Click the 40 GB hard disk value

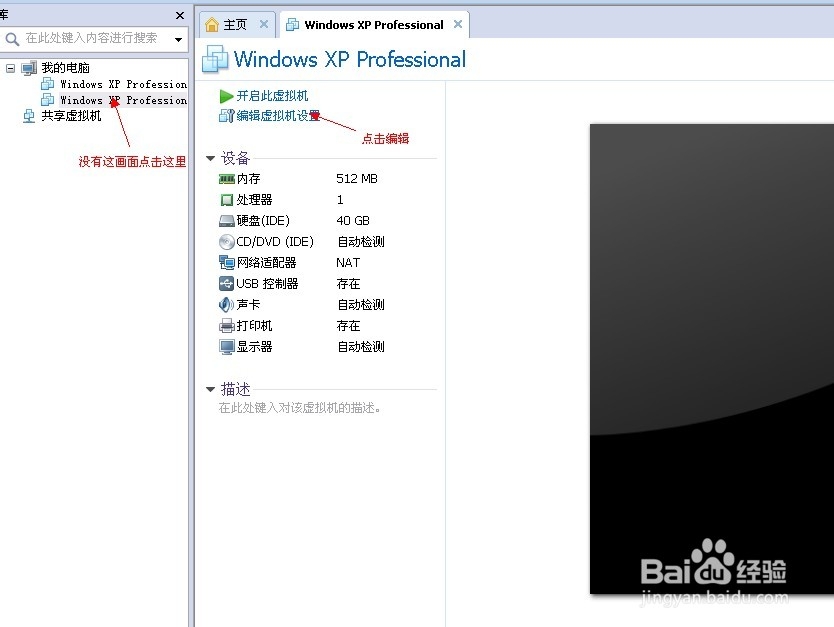coord(353,221)
